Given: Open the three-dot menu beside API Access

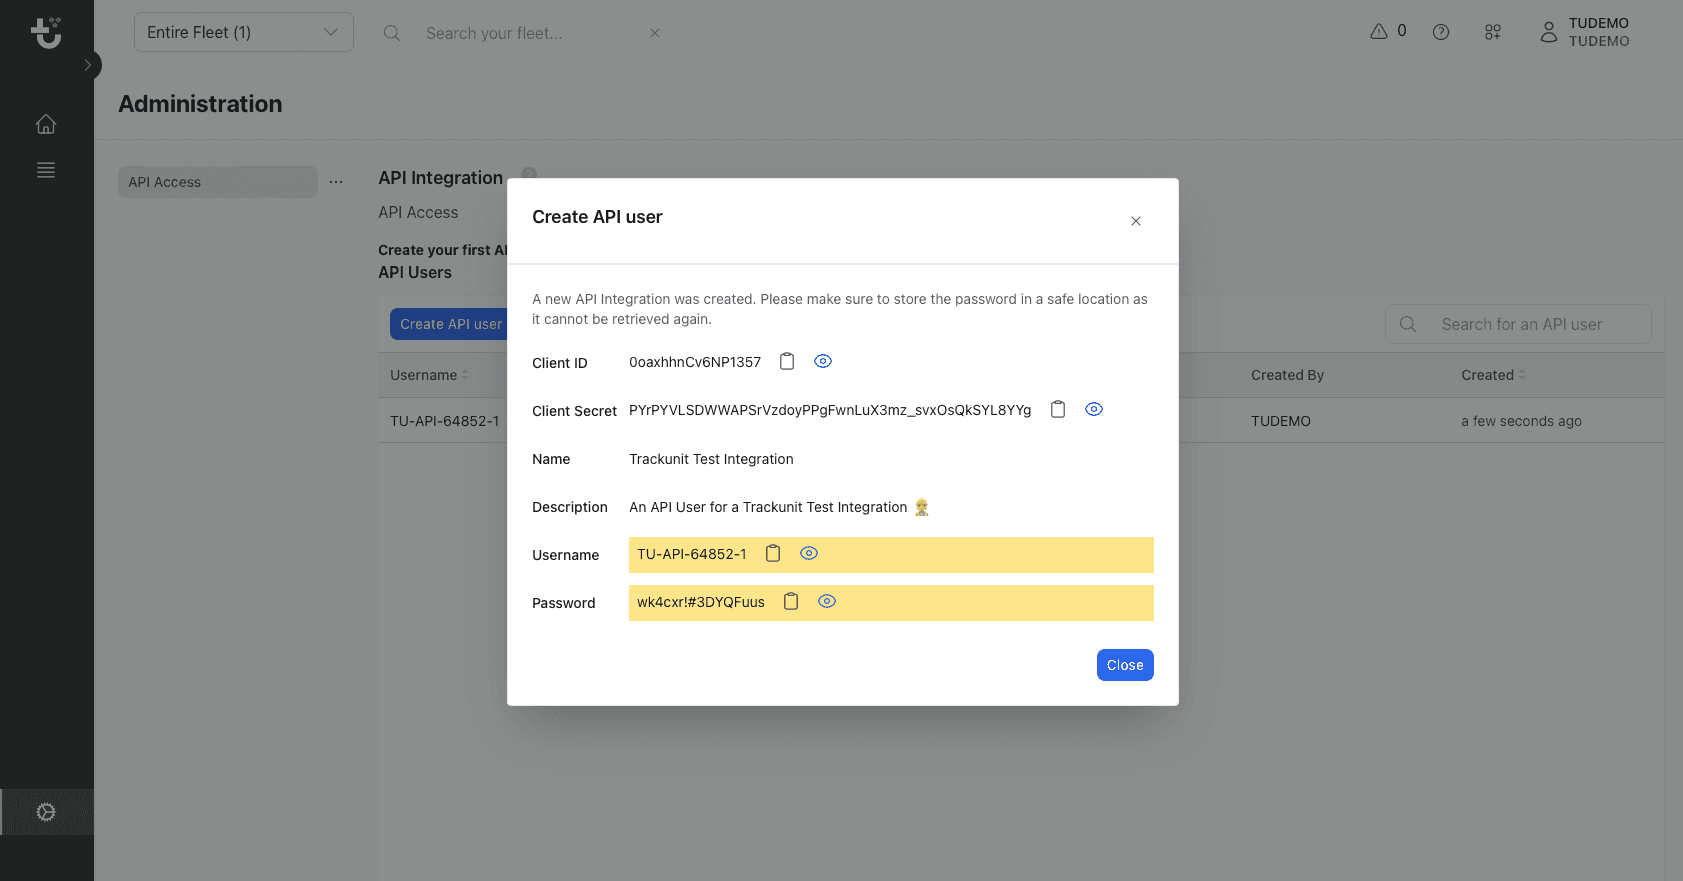Looking at the screenshot, I should 336,182.
